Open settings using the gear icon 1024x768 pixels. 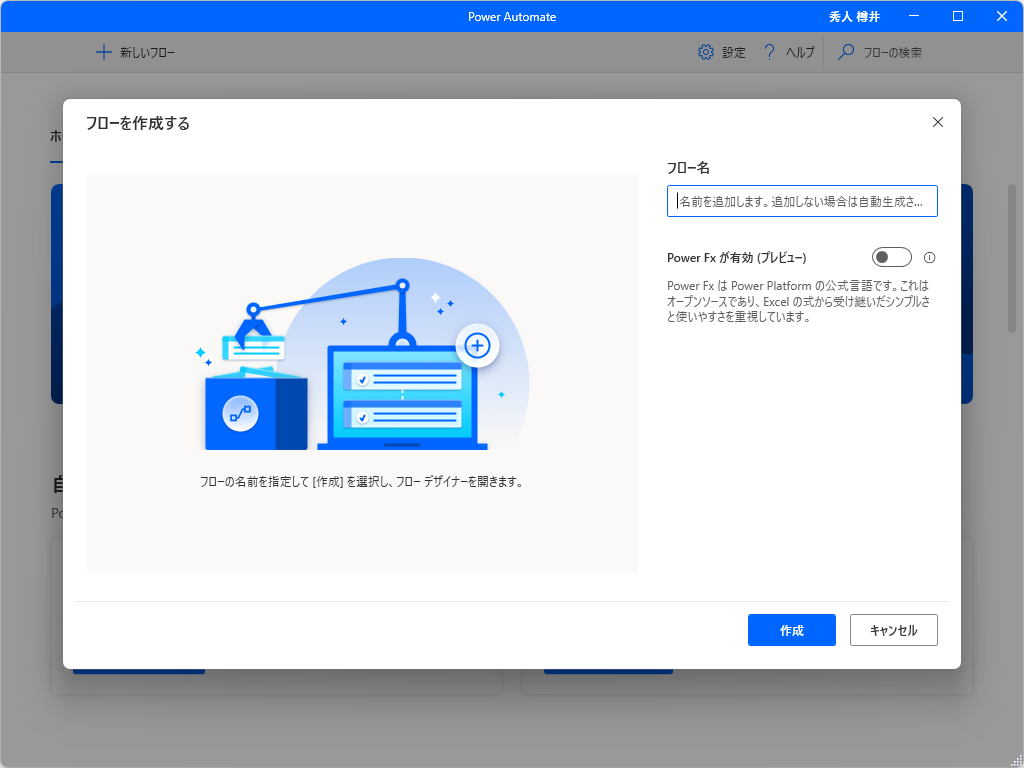tap(706, 52)
